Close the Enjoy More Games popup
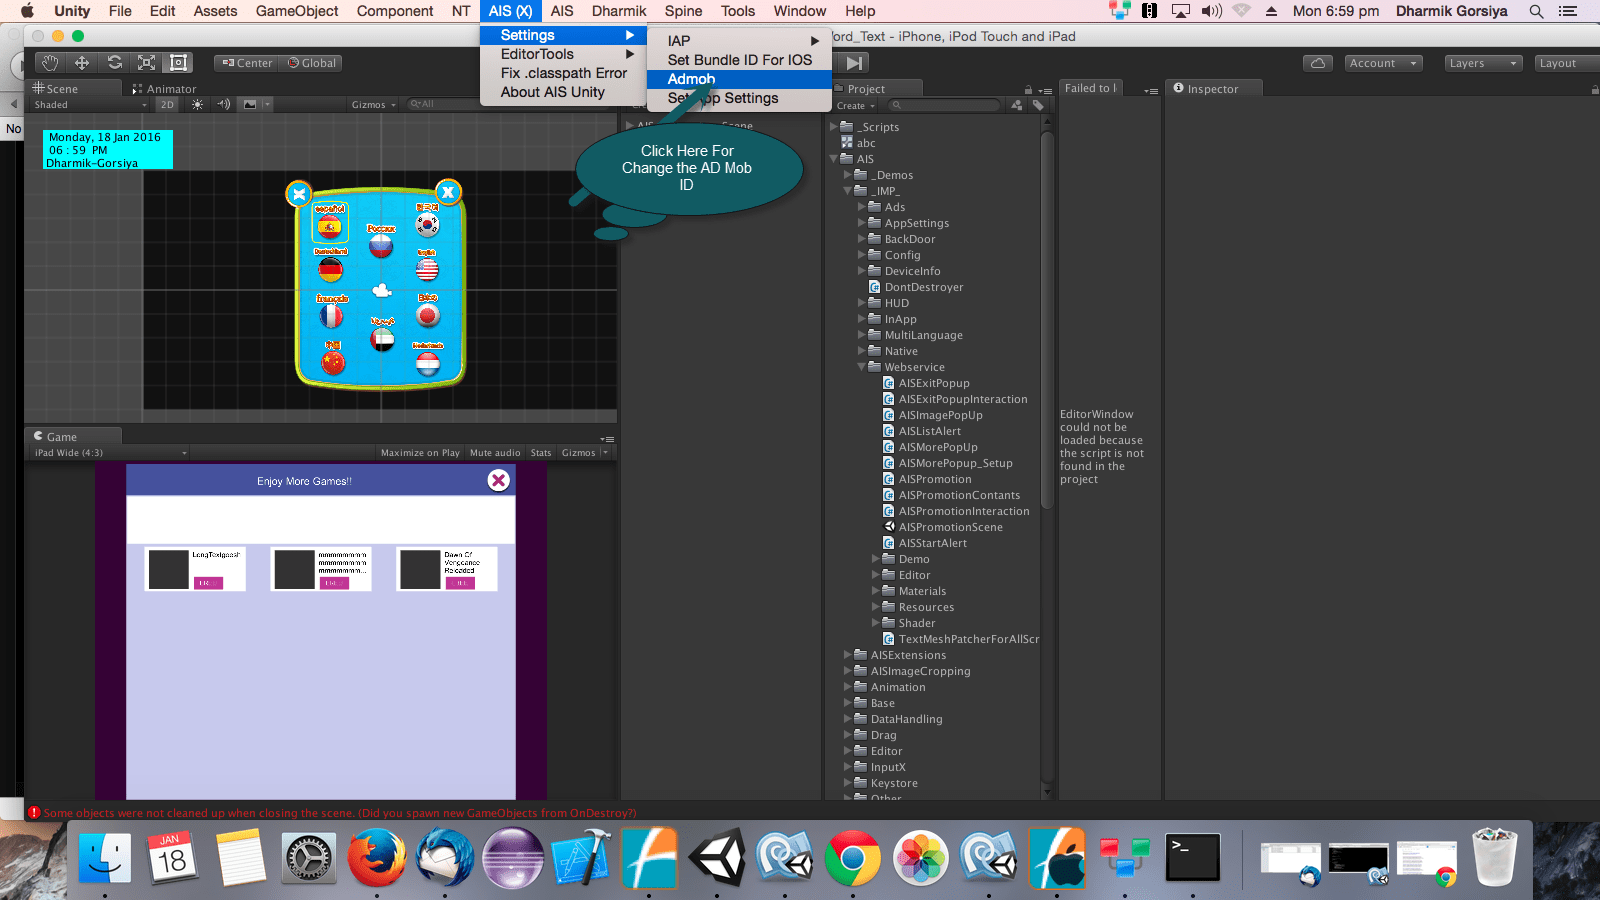The width and height of the screenshot is (1600, 900). click(x=499, y=481)
